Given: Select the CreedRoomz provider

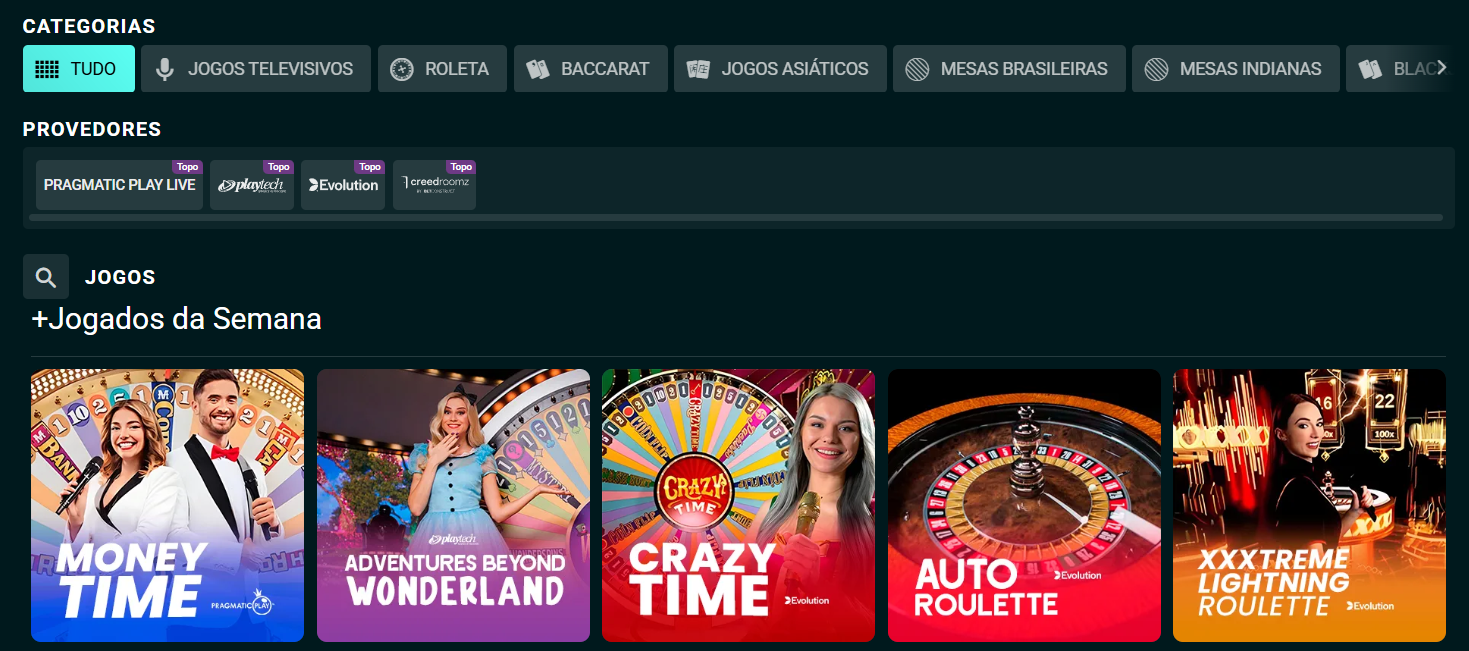Looking at the screenshot, I should click(x=433, y=185).
